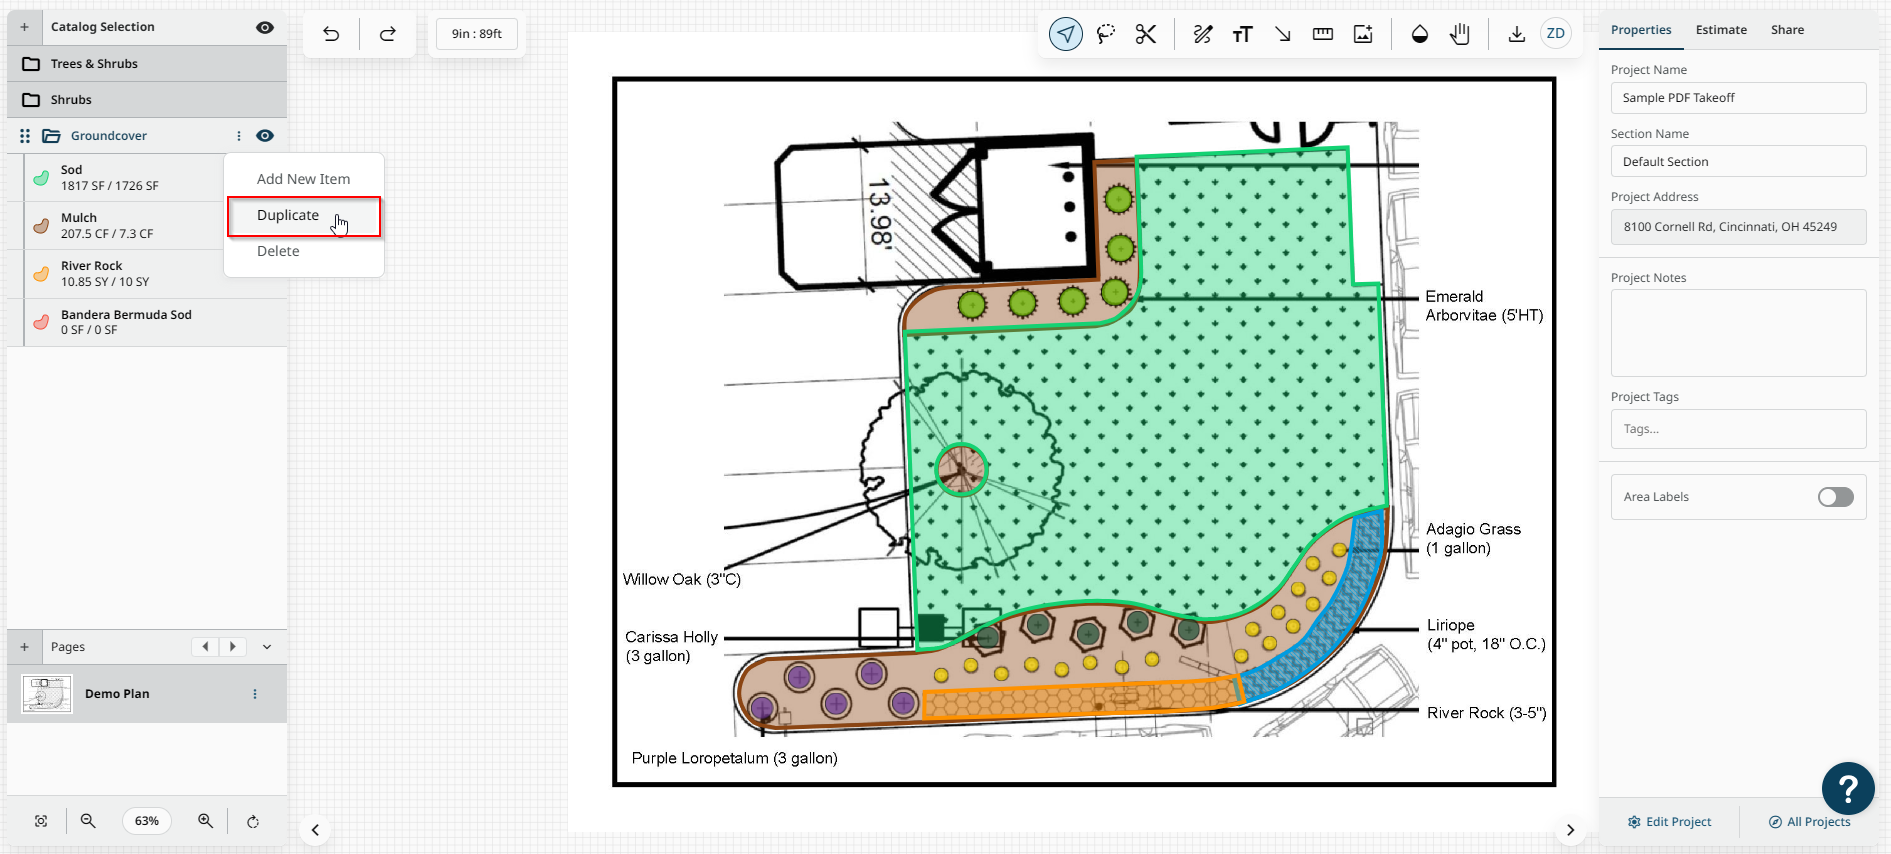Expand the Pages panel chevron

267,647
